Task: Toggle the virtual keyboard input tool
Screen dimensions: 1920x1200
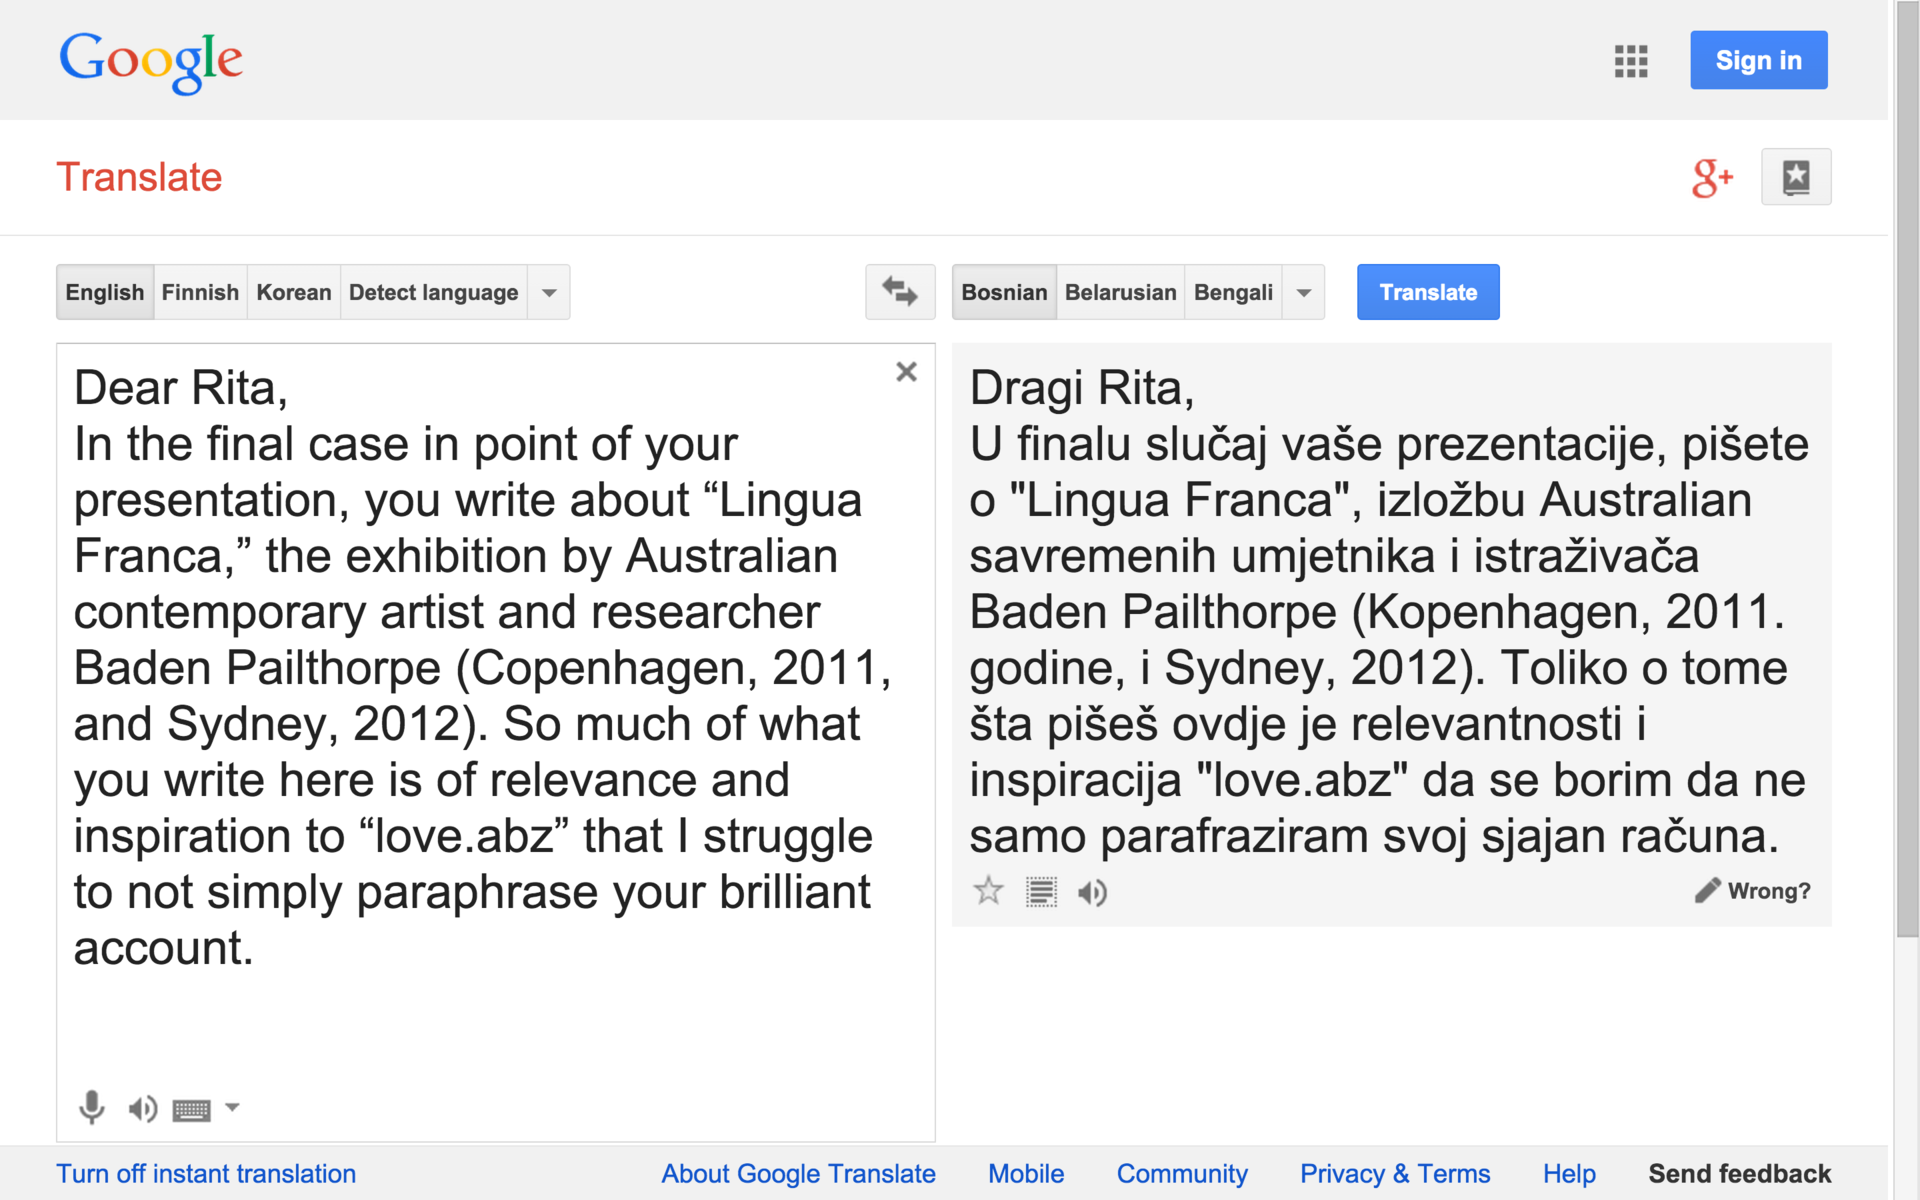Action: coord(191,1109)
